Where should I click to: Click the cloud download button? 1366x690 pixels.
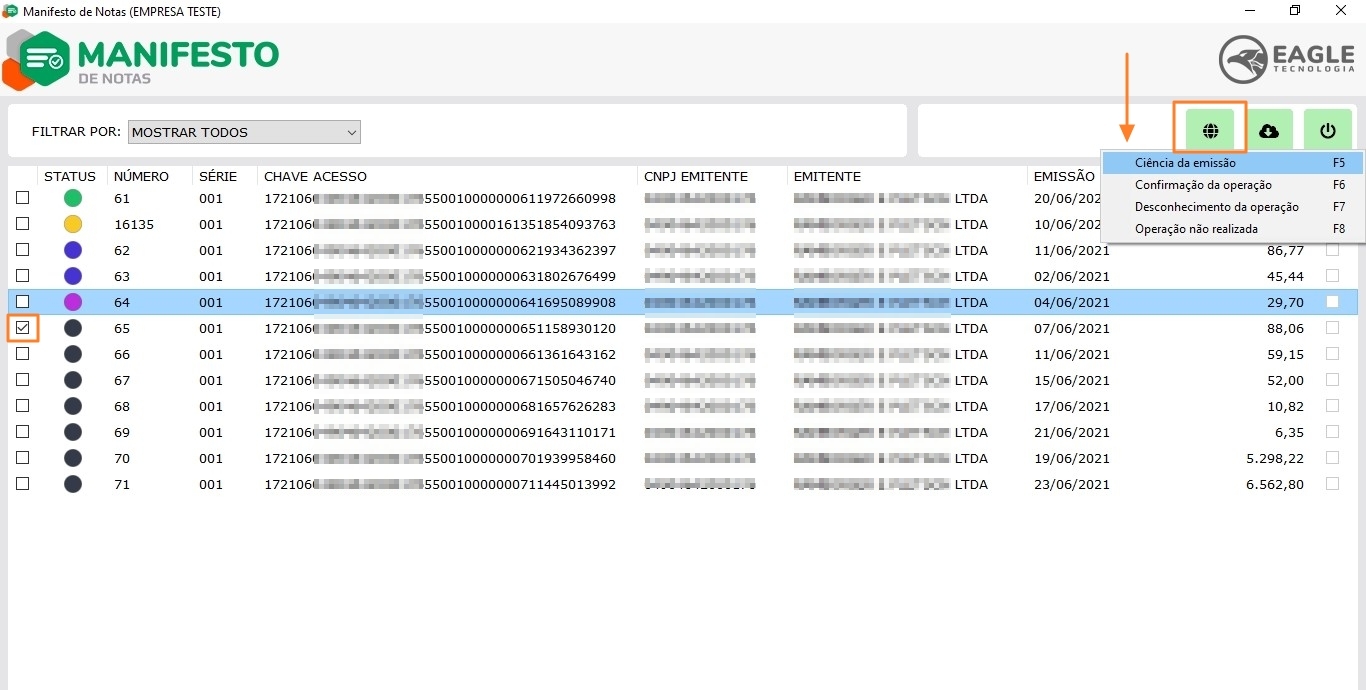click(1269, 131)
